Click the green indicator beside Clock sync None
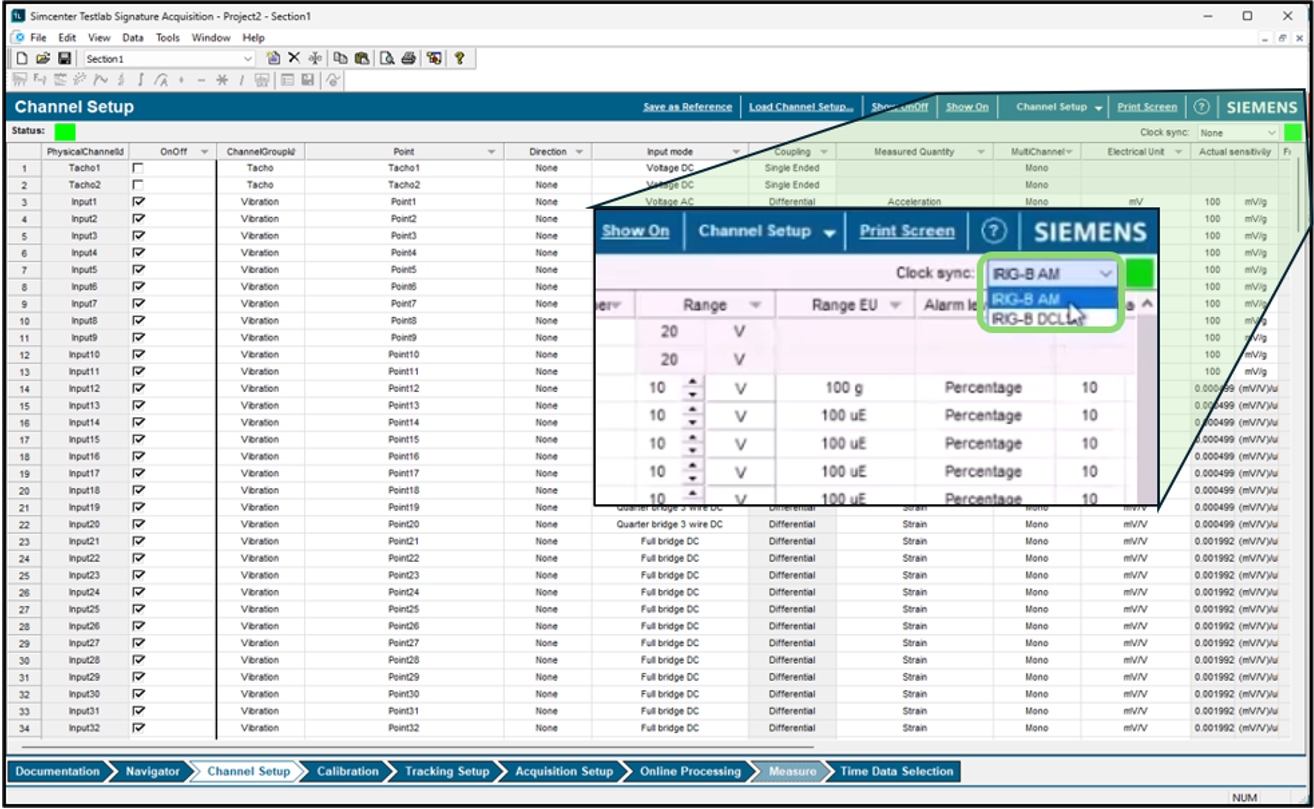The height and width of the screenshot is (809, 1314). click(1293, 132)
